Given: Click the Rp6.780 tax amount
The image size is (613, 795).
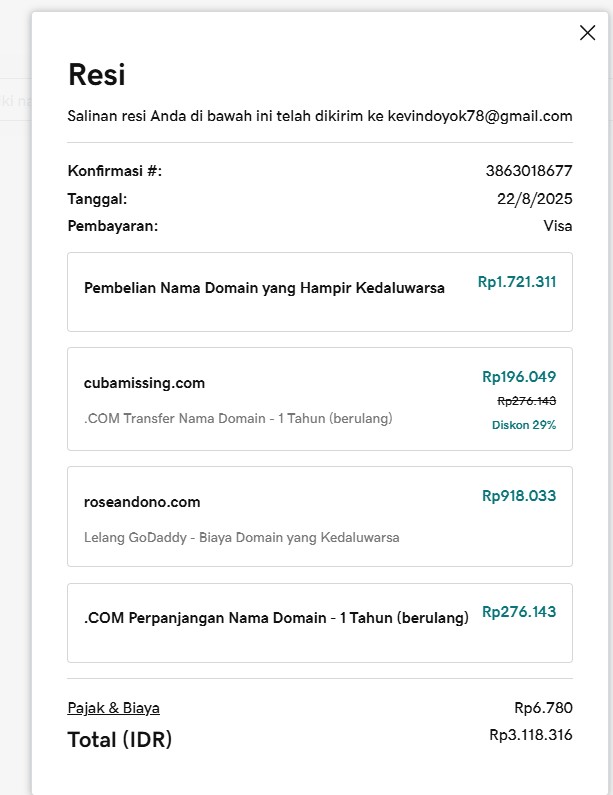Looking at the screenshot, I should [543, 708].
